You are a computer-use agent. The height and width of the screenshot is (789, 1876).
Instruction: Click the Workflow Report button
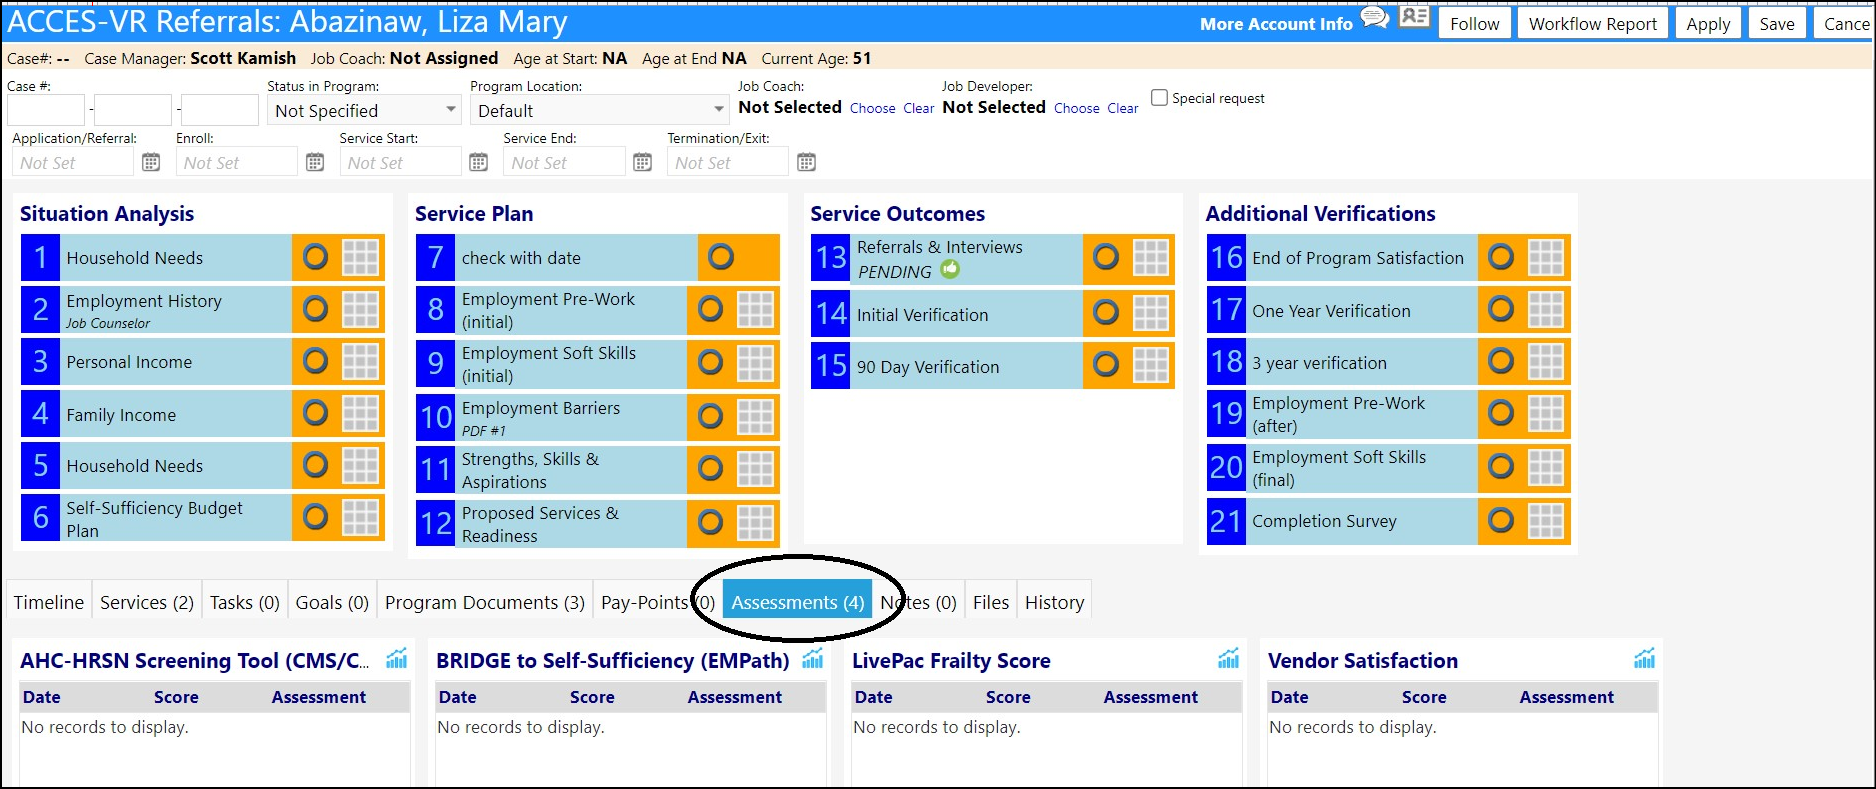1593,24
